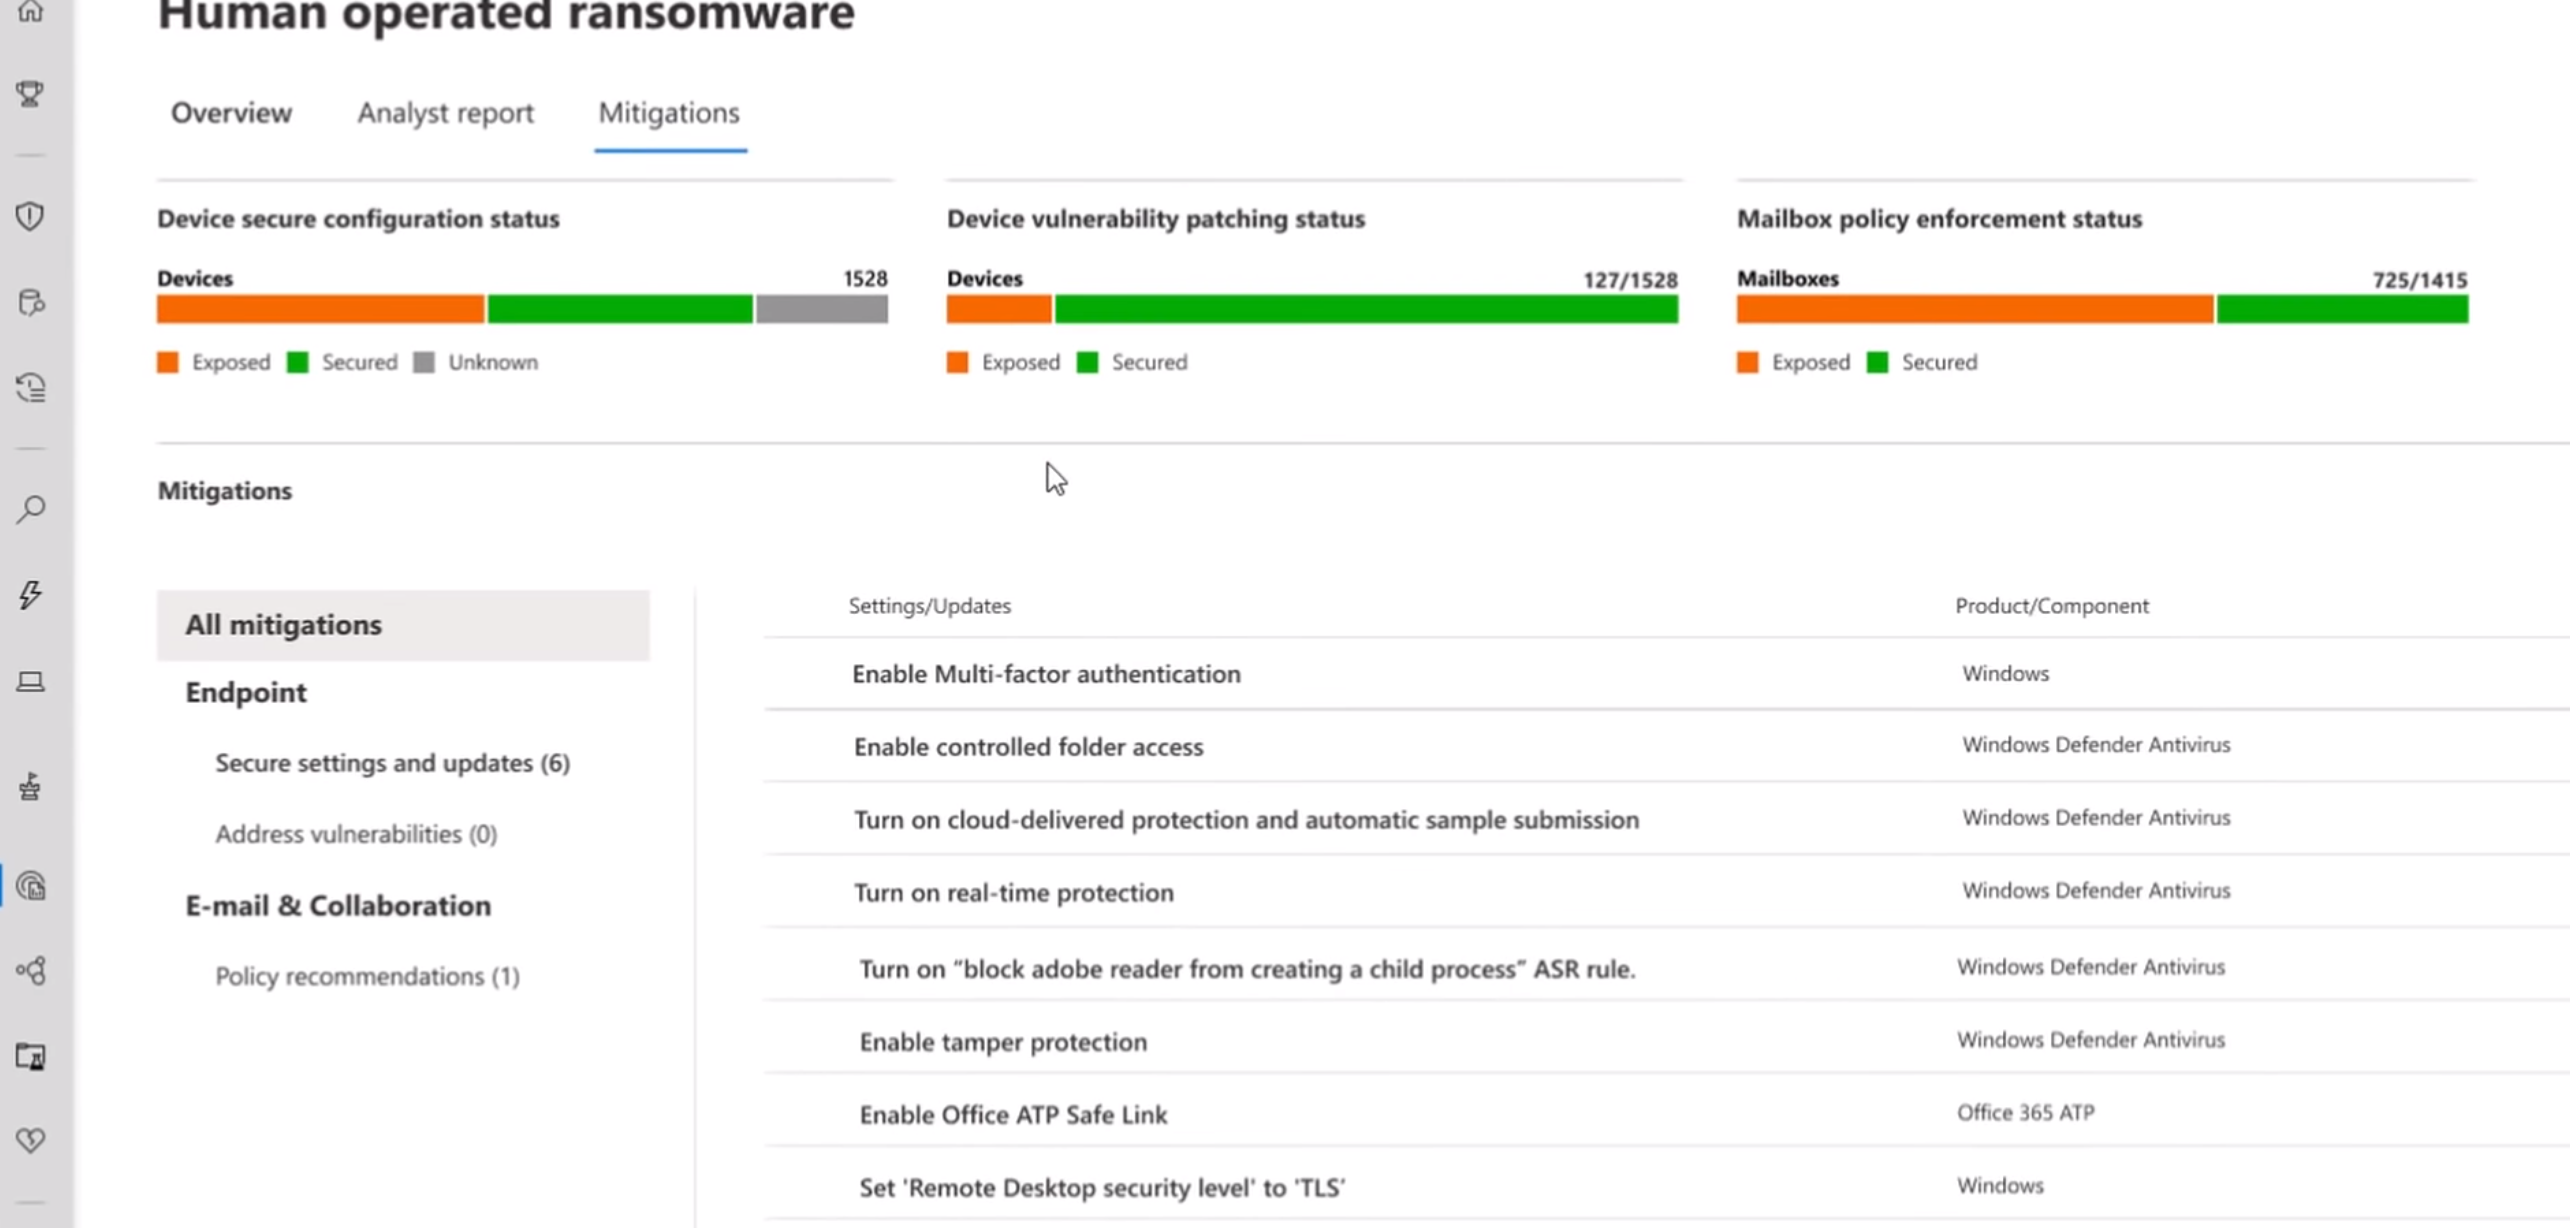Click the orange Exposed segment of patching bar
This screenshot has height=1228, width=2570.
pos(999,310)
